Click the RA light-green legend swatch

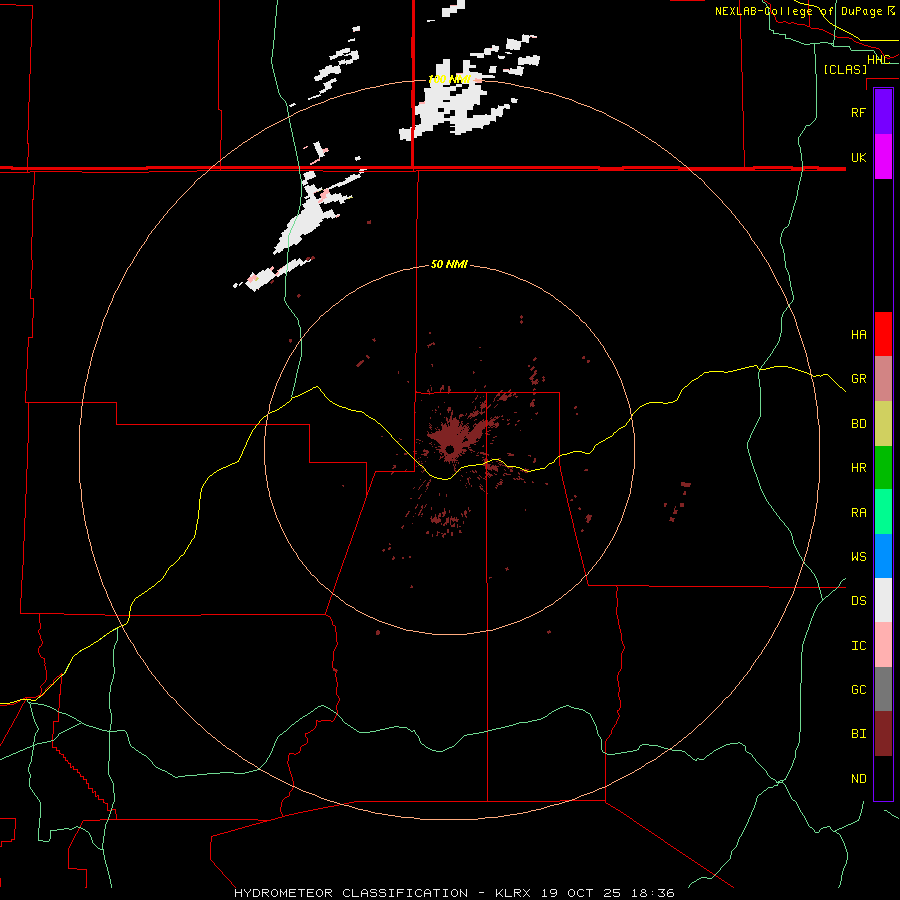883,512
